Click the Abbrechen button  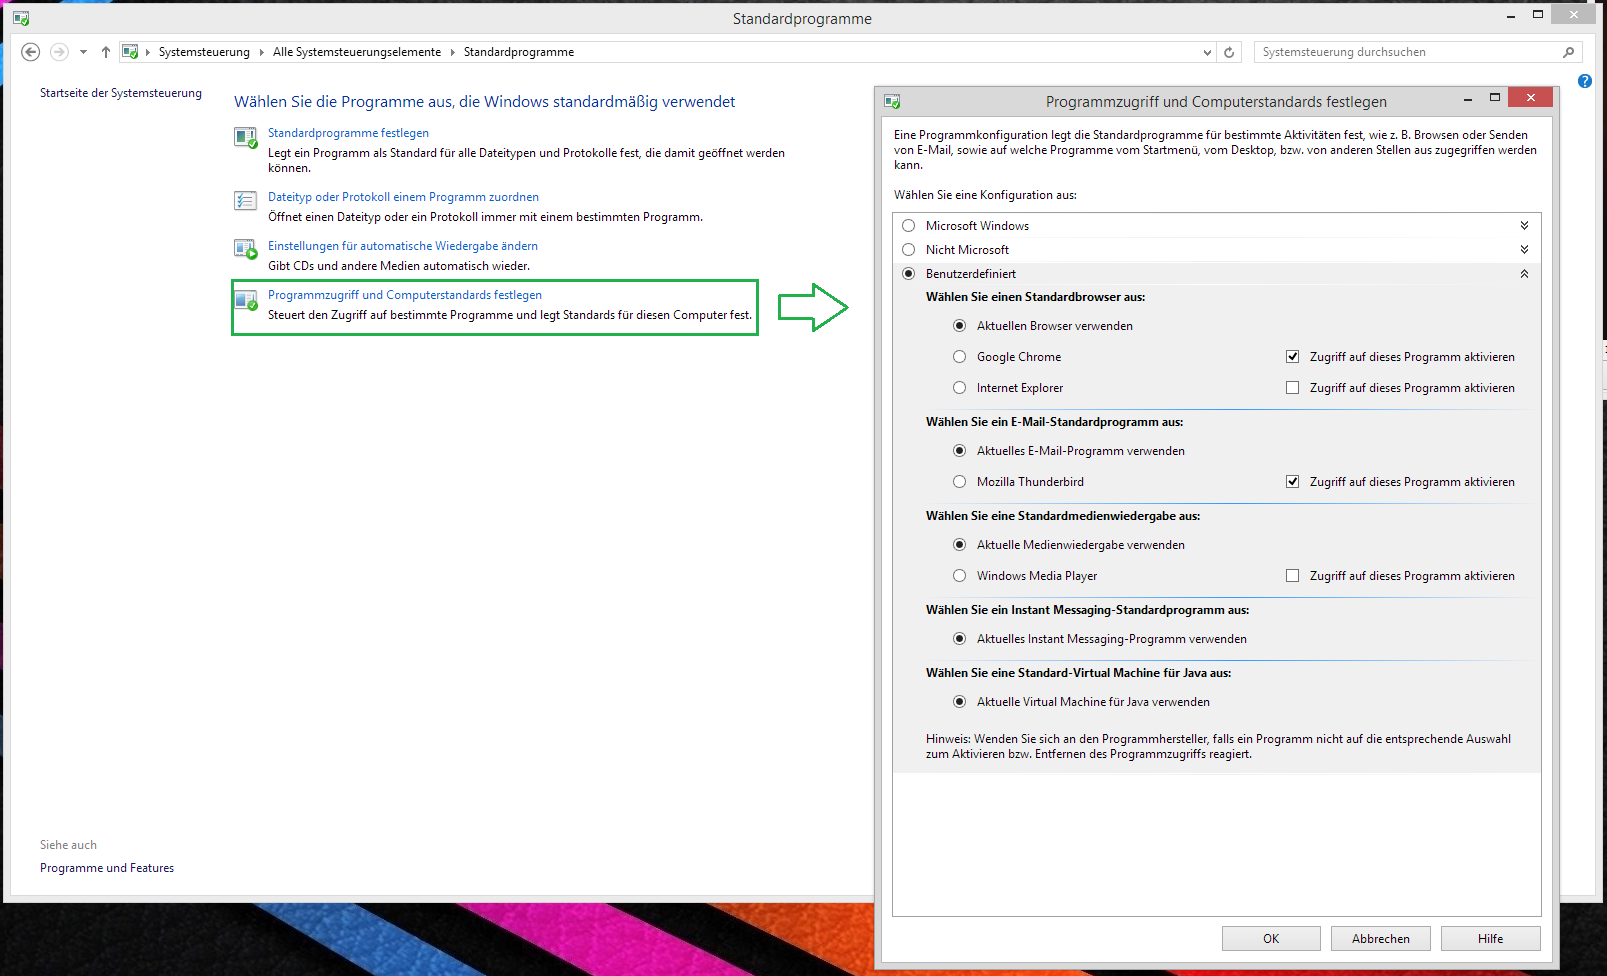coord(1381,939)
